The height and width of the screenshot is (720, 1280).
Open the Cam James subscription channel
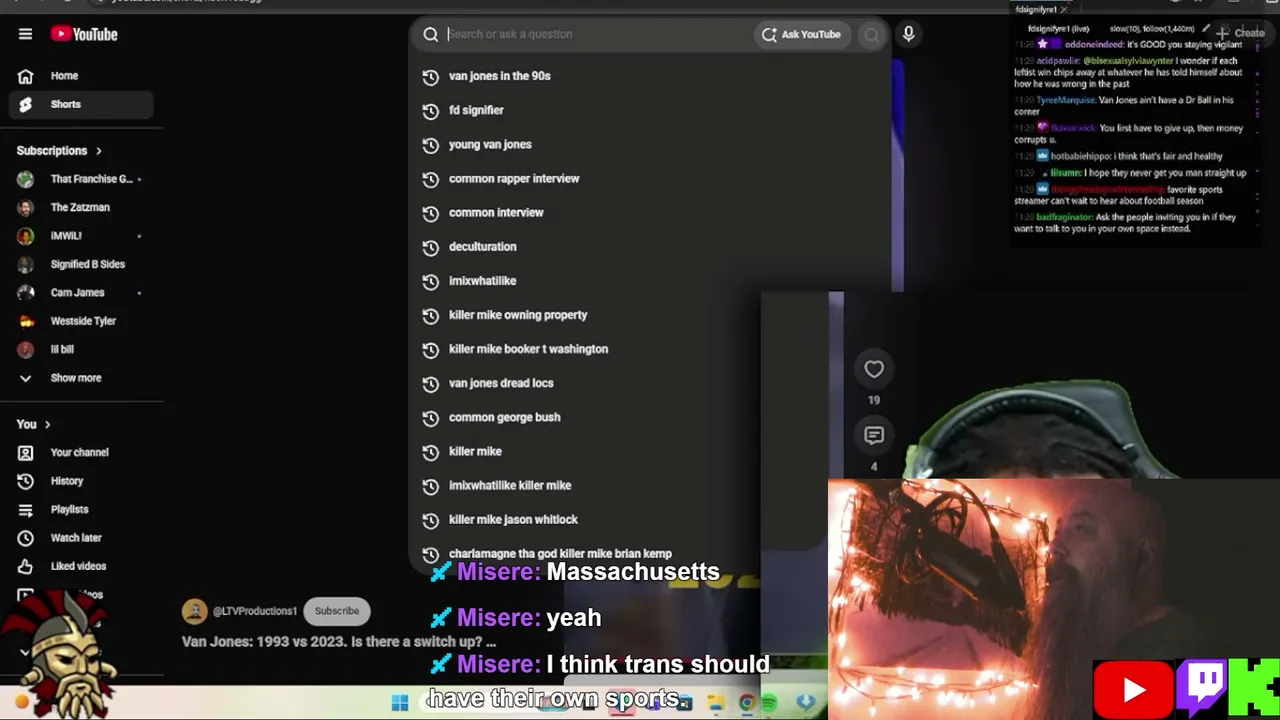(81, 293)
